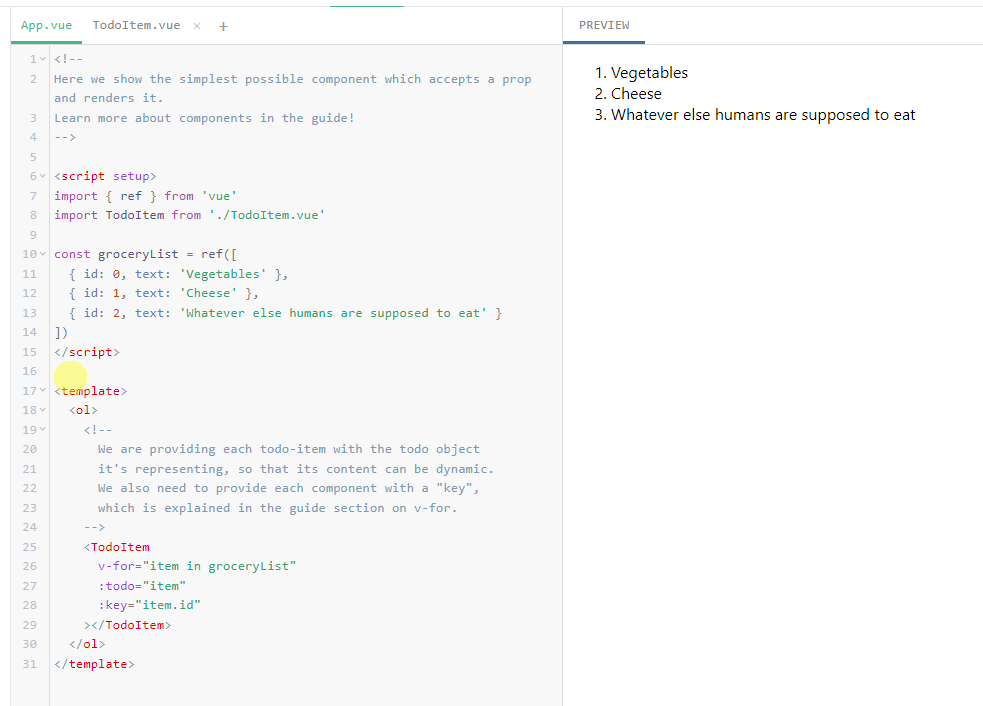Open the TodoItem.vue file tab

point(136,26)
